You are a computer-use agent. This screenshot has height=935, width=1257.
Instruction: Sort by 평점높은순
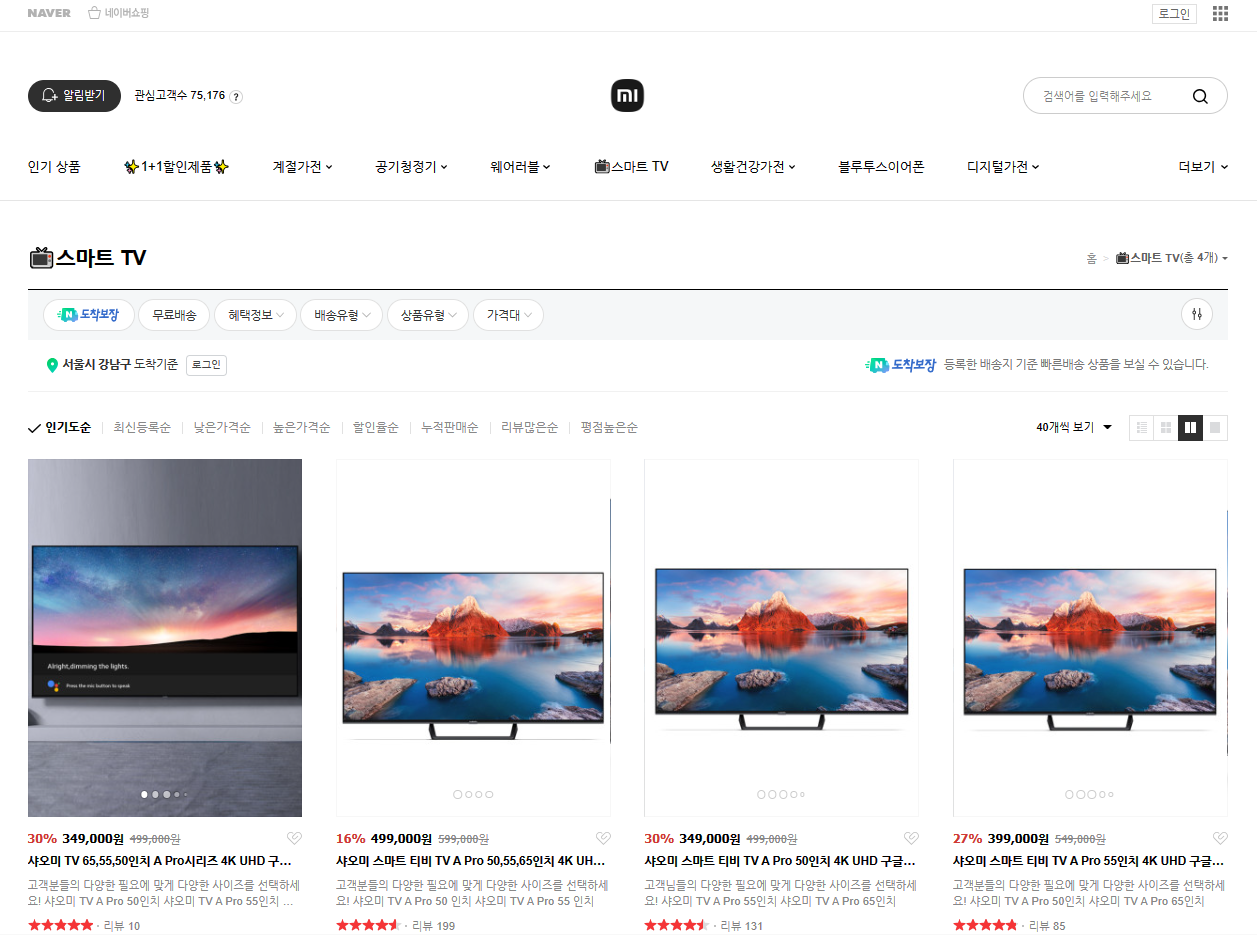pos(609,428)
